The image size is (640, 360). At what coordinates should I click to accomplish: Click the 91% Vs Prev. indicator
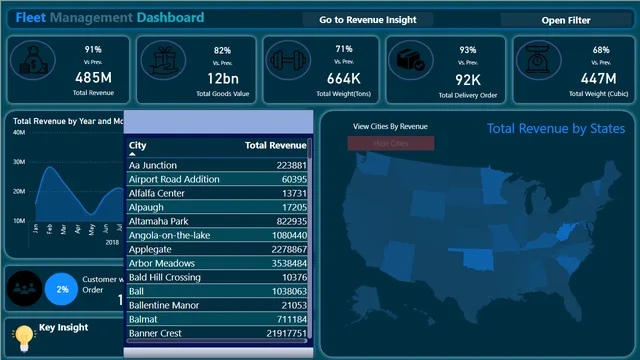pyautogui.click(x=93, y=49)
